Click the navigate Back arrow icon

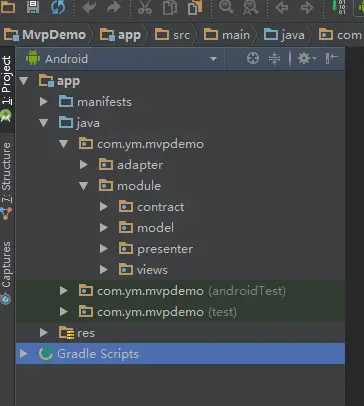coord(282,7)
